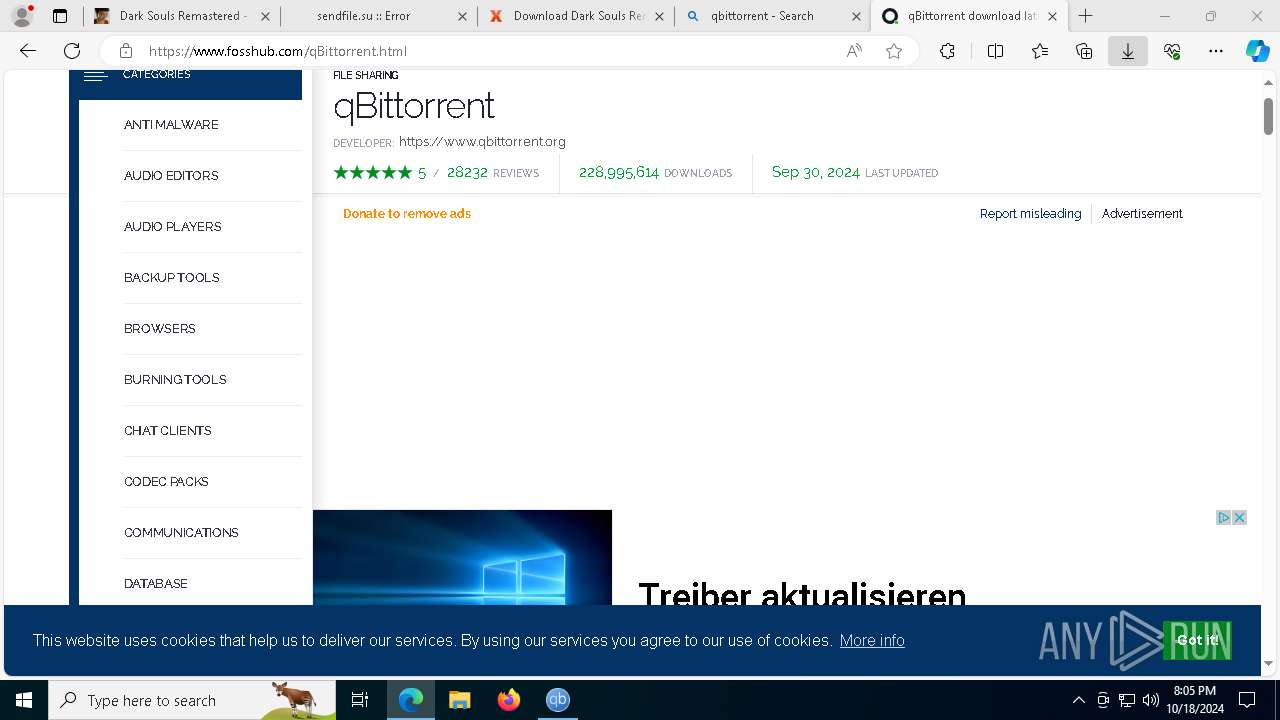Open the Windows Start menu
The image size is (1280, 720).
pyautogui.click(x=24, y=700)
